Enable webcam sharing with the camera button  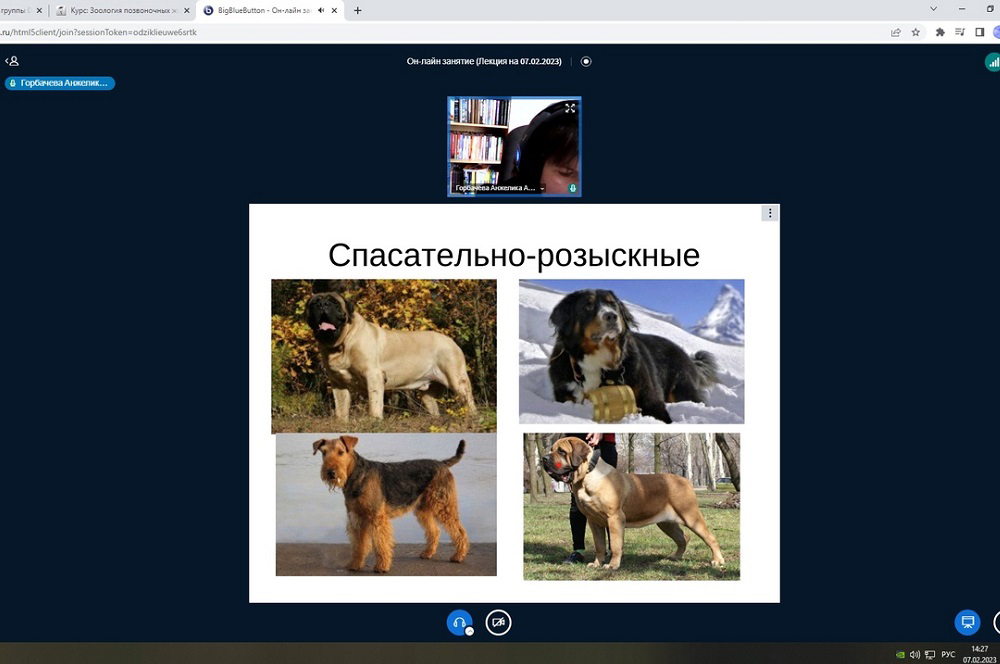(498, 622)
